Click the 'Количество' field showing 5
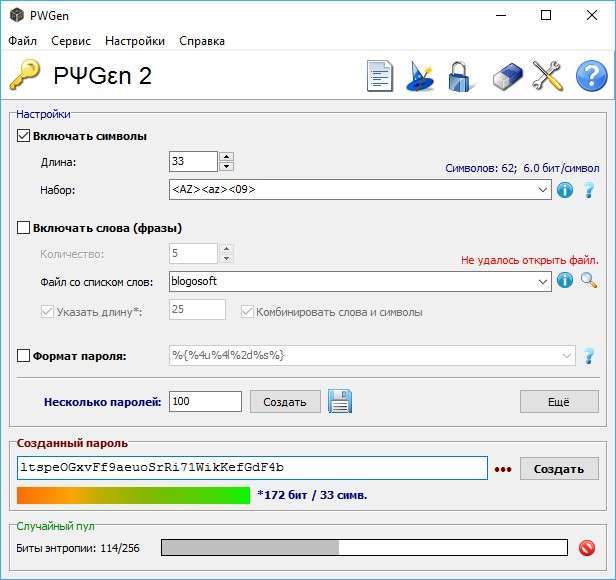Screen dimensions: 616x580 tap(193, 253)
